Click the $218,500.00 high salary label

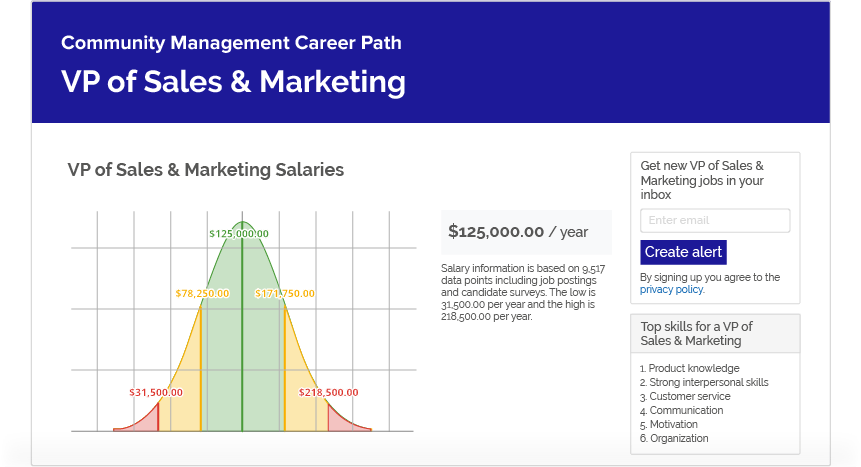point(328,392)
